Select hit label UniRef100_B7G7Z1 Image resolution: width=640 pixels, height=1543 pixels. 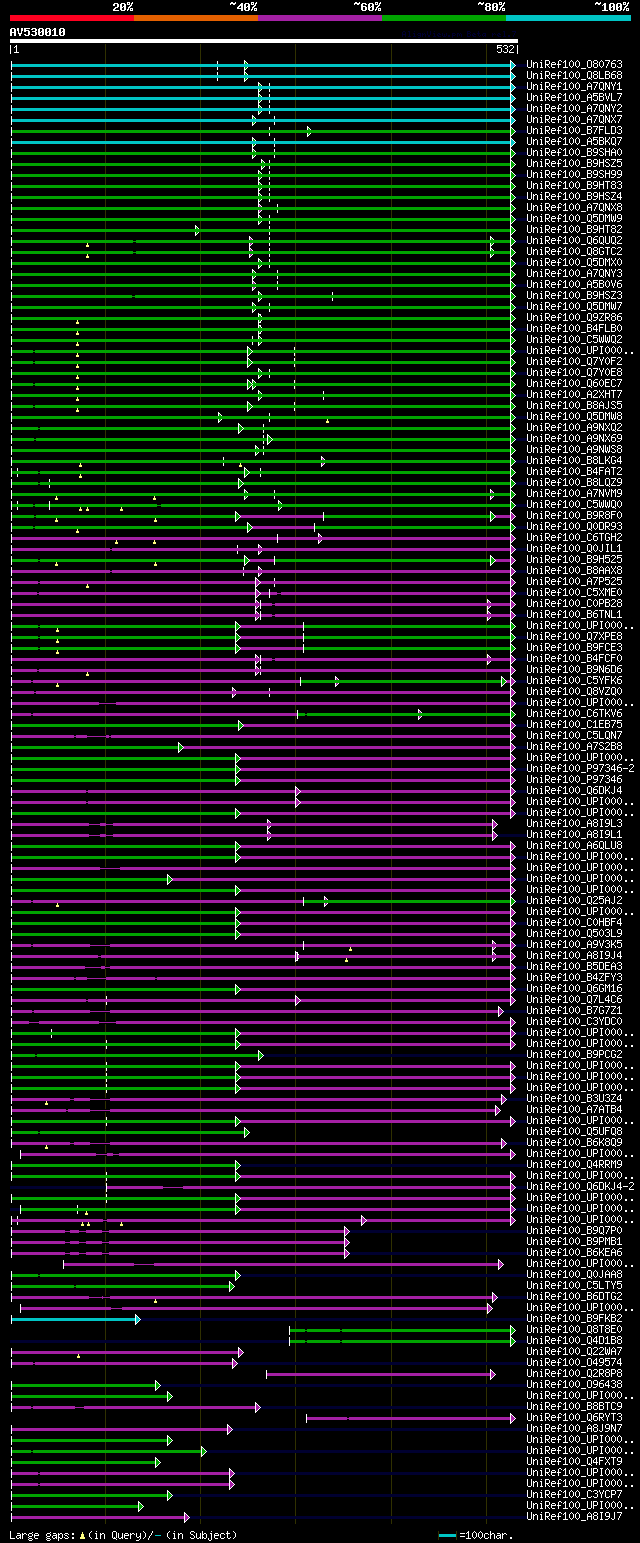[574, 1010]
